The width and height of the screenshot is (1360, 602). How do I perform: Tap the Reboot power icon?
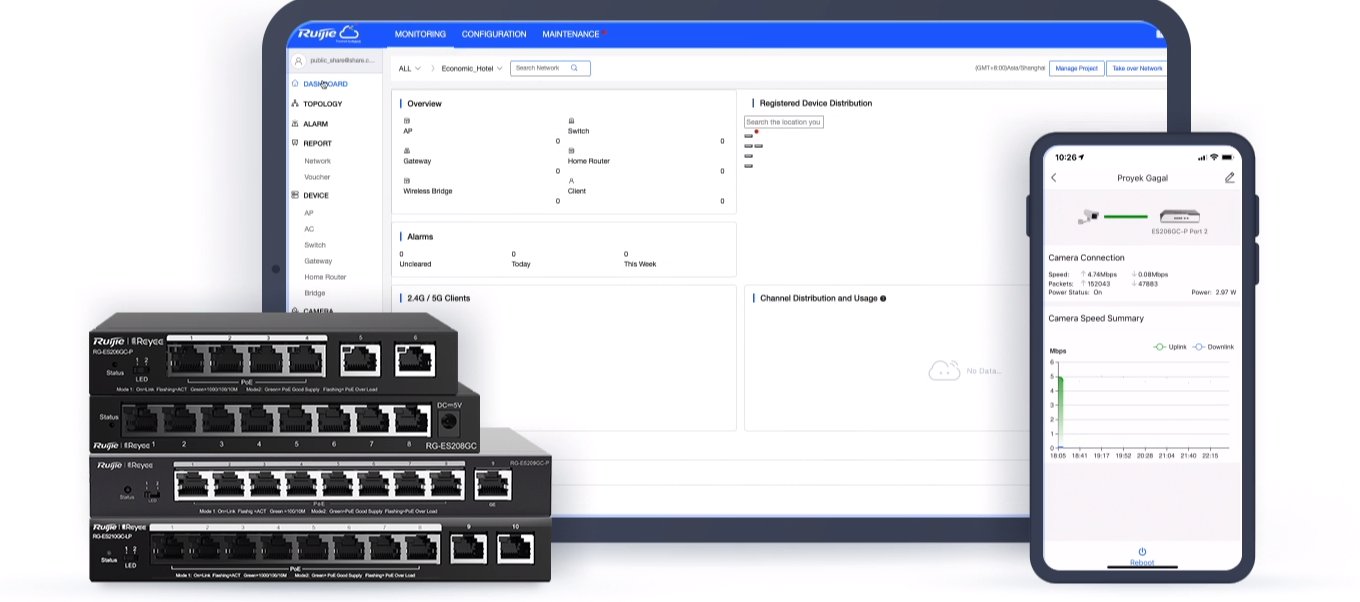tap(1142, 552)
